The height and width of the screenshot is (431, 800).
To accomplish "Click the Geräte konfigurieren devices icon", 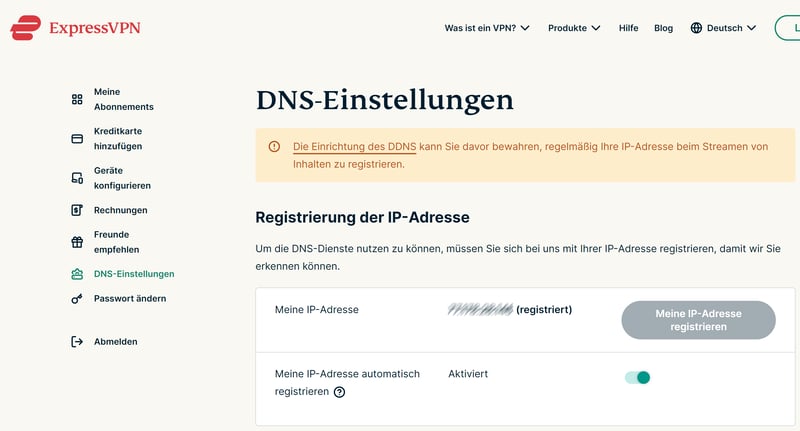I will (x=77, y=178).
